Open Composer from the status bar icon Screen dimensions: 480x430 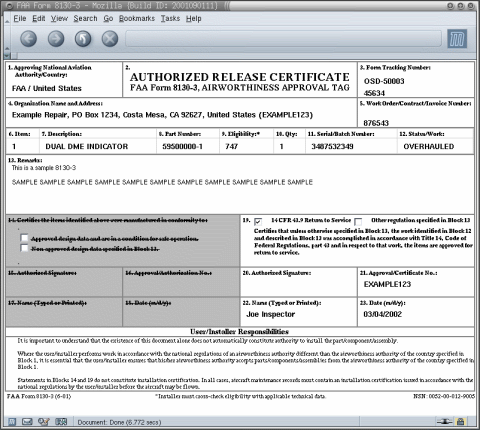pyautogui.click(x=43, y=422)
